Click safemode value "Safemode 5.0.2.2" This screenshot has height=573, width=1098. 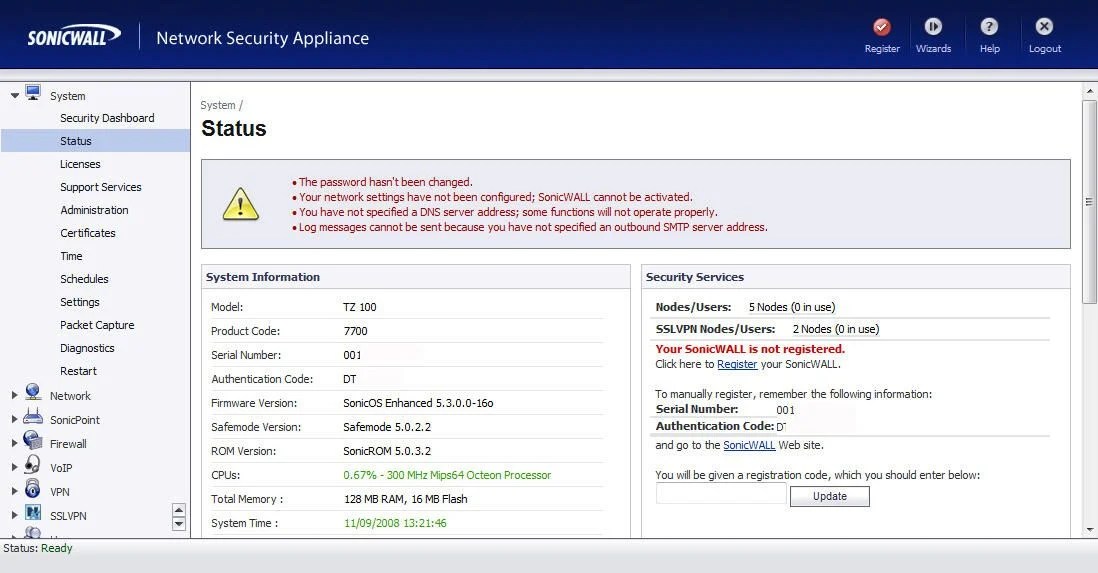(387, 427)
